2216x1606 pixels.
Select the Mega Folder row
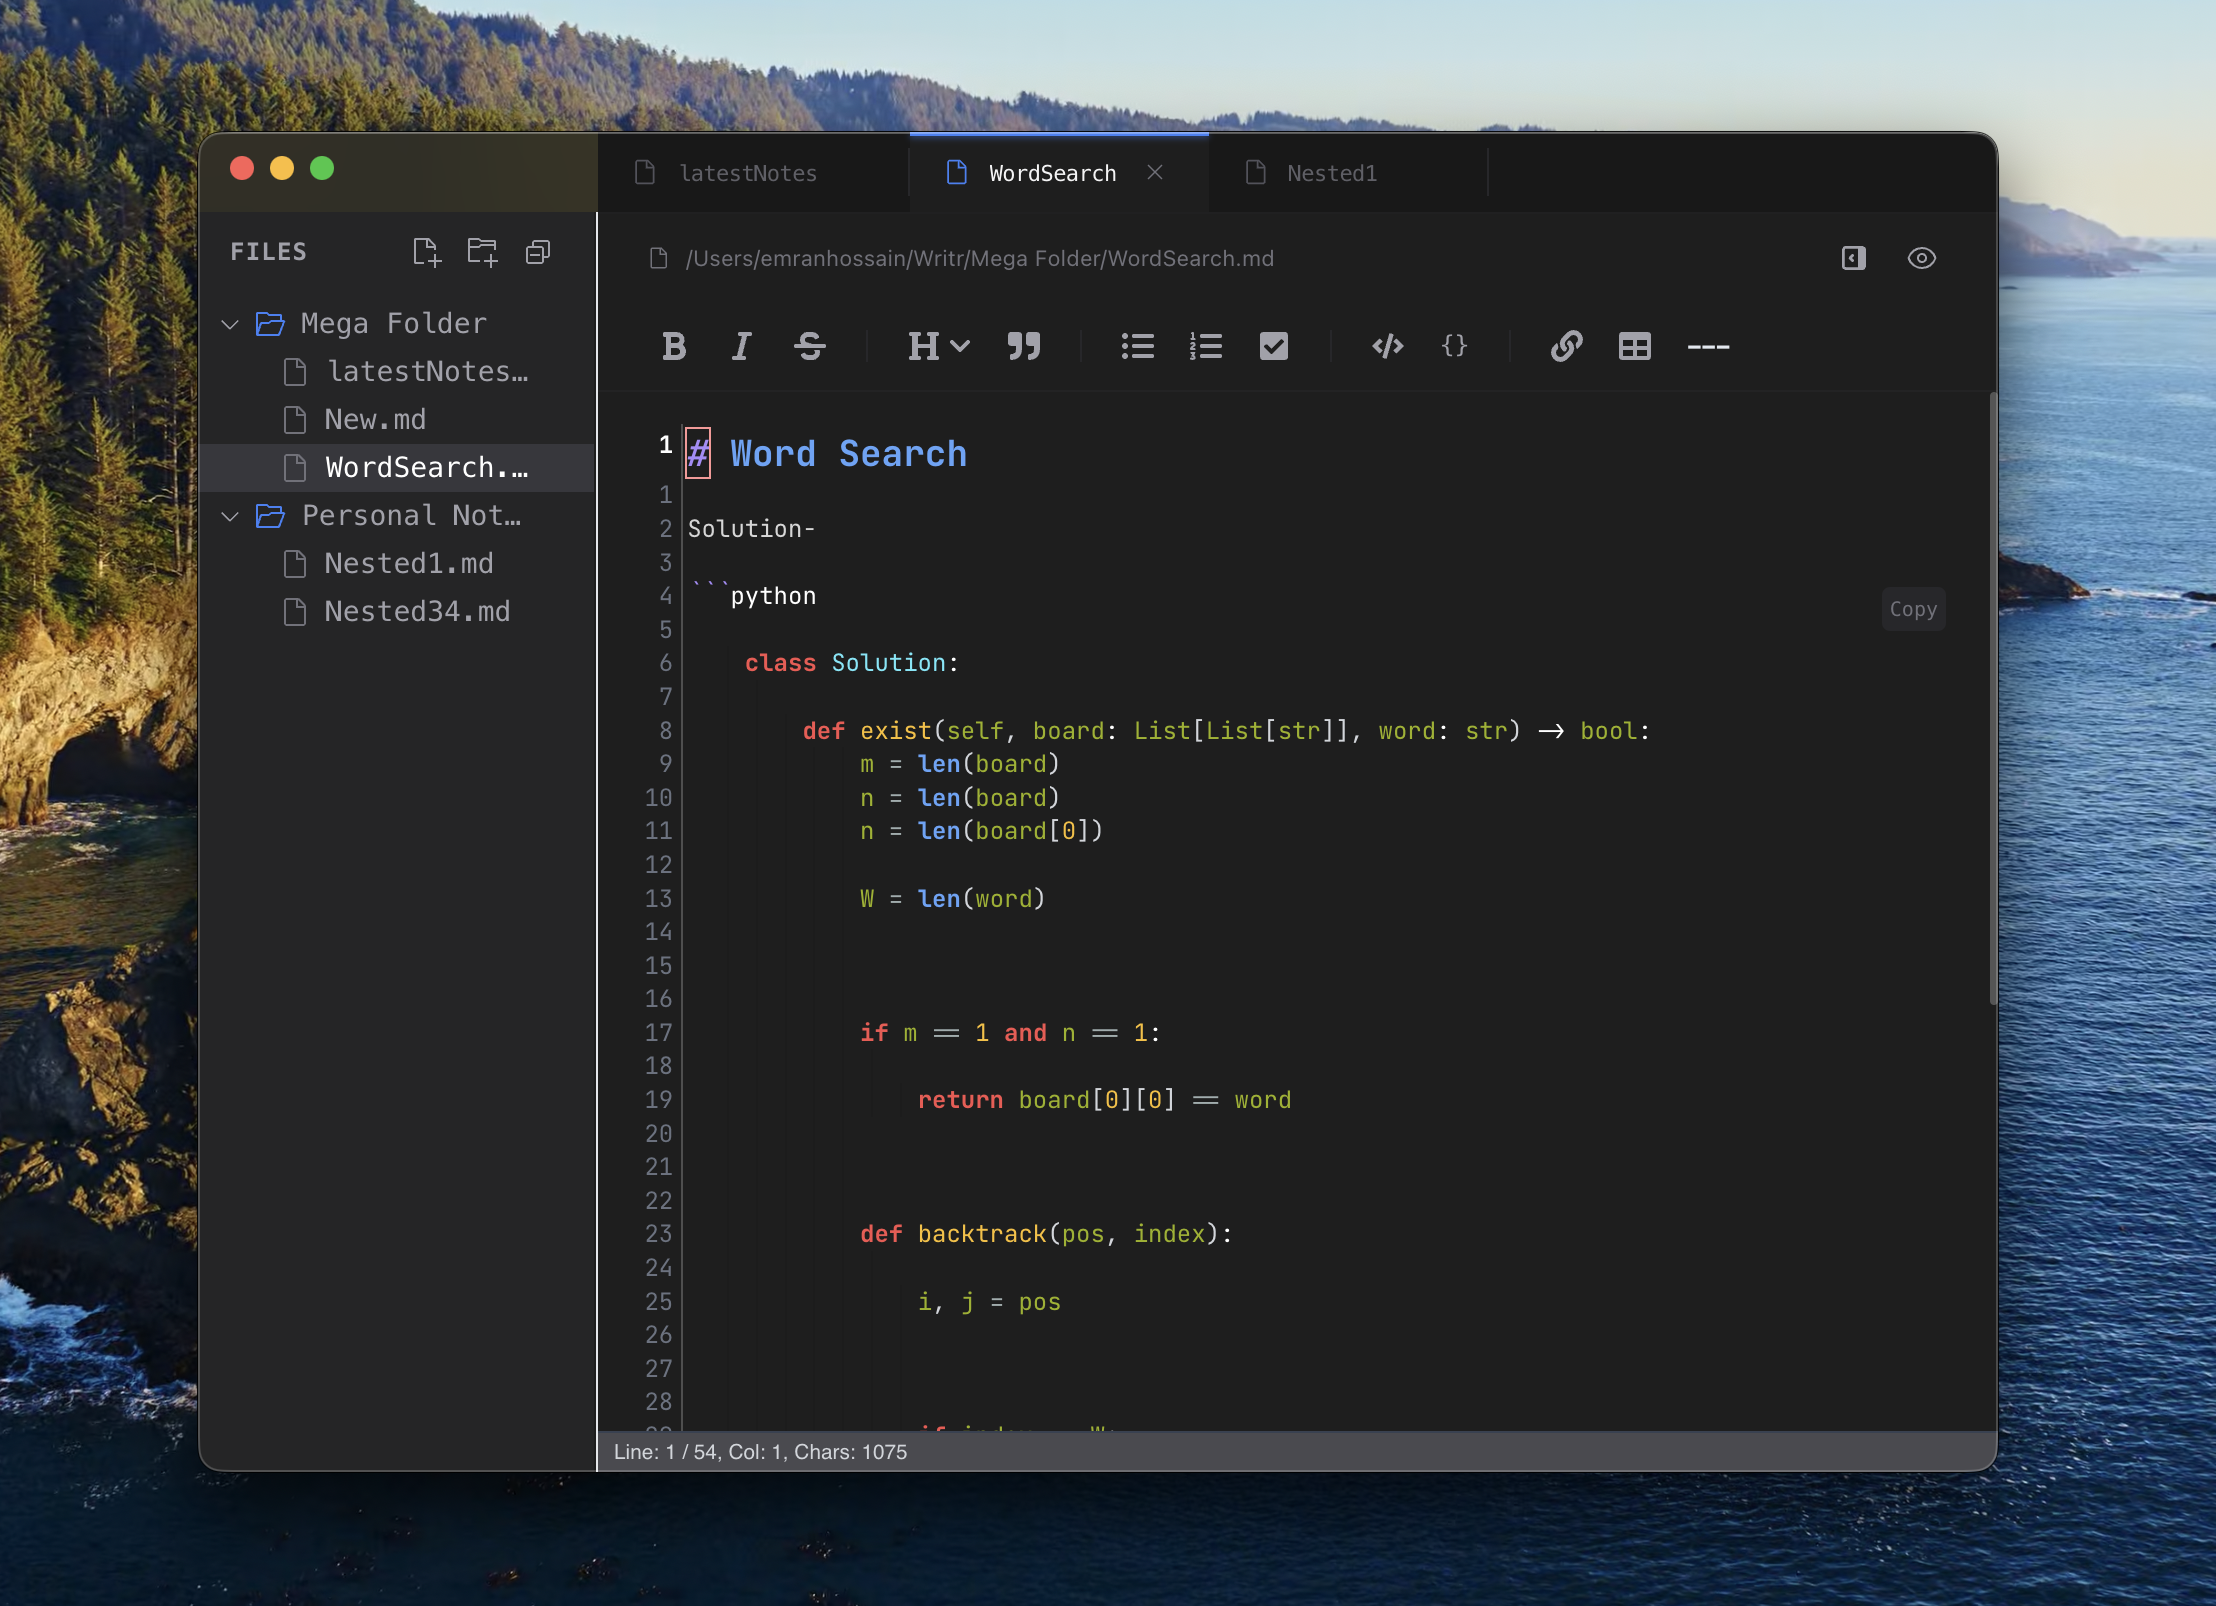[398, 324]
